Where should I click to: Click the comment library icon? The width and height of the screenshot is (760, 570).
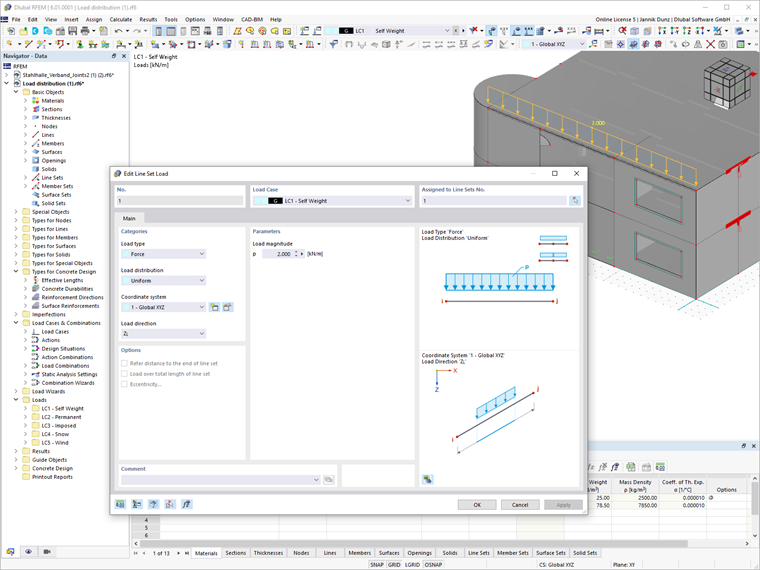pyautogui.click(x=329, y=479)
